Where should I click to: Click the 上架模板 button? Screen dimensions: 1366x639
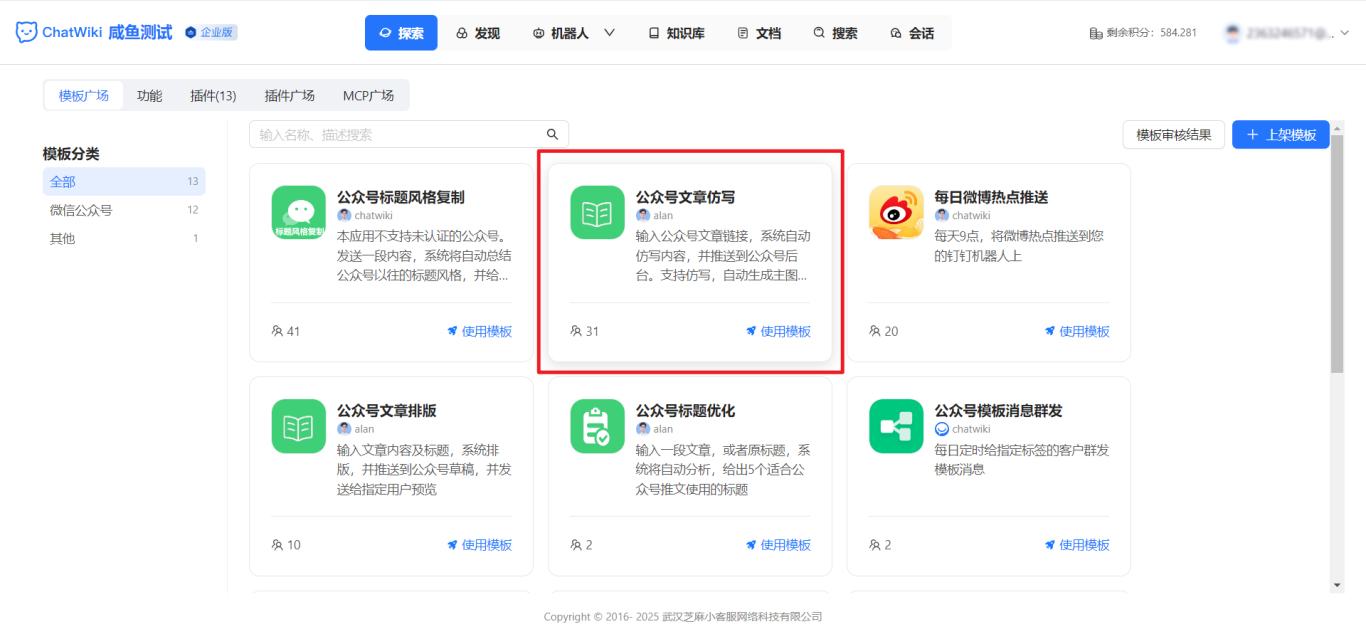(1280, 135)
